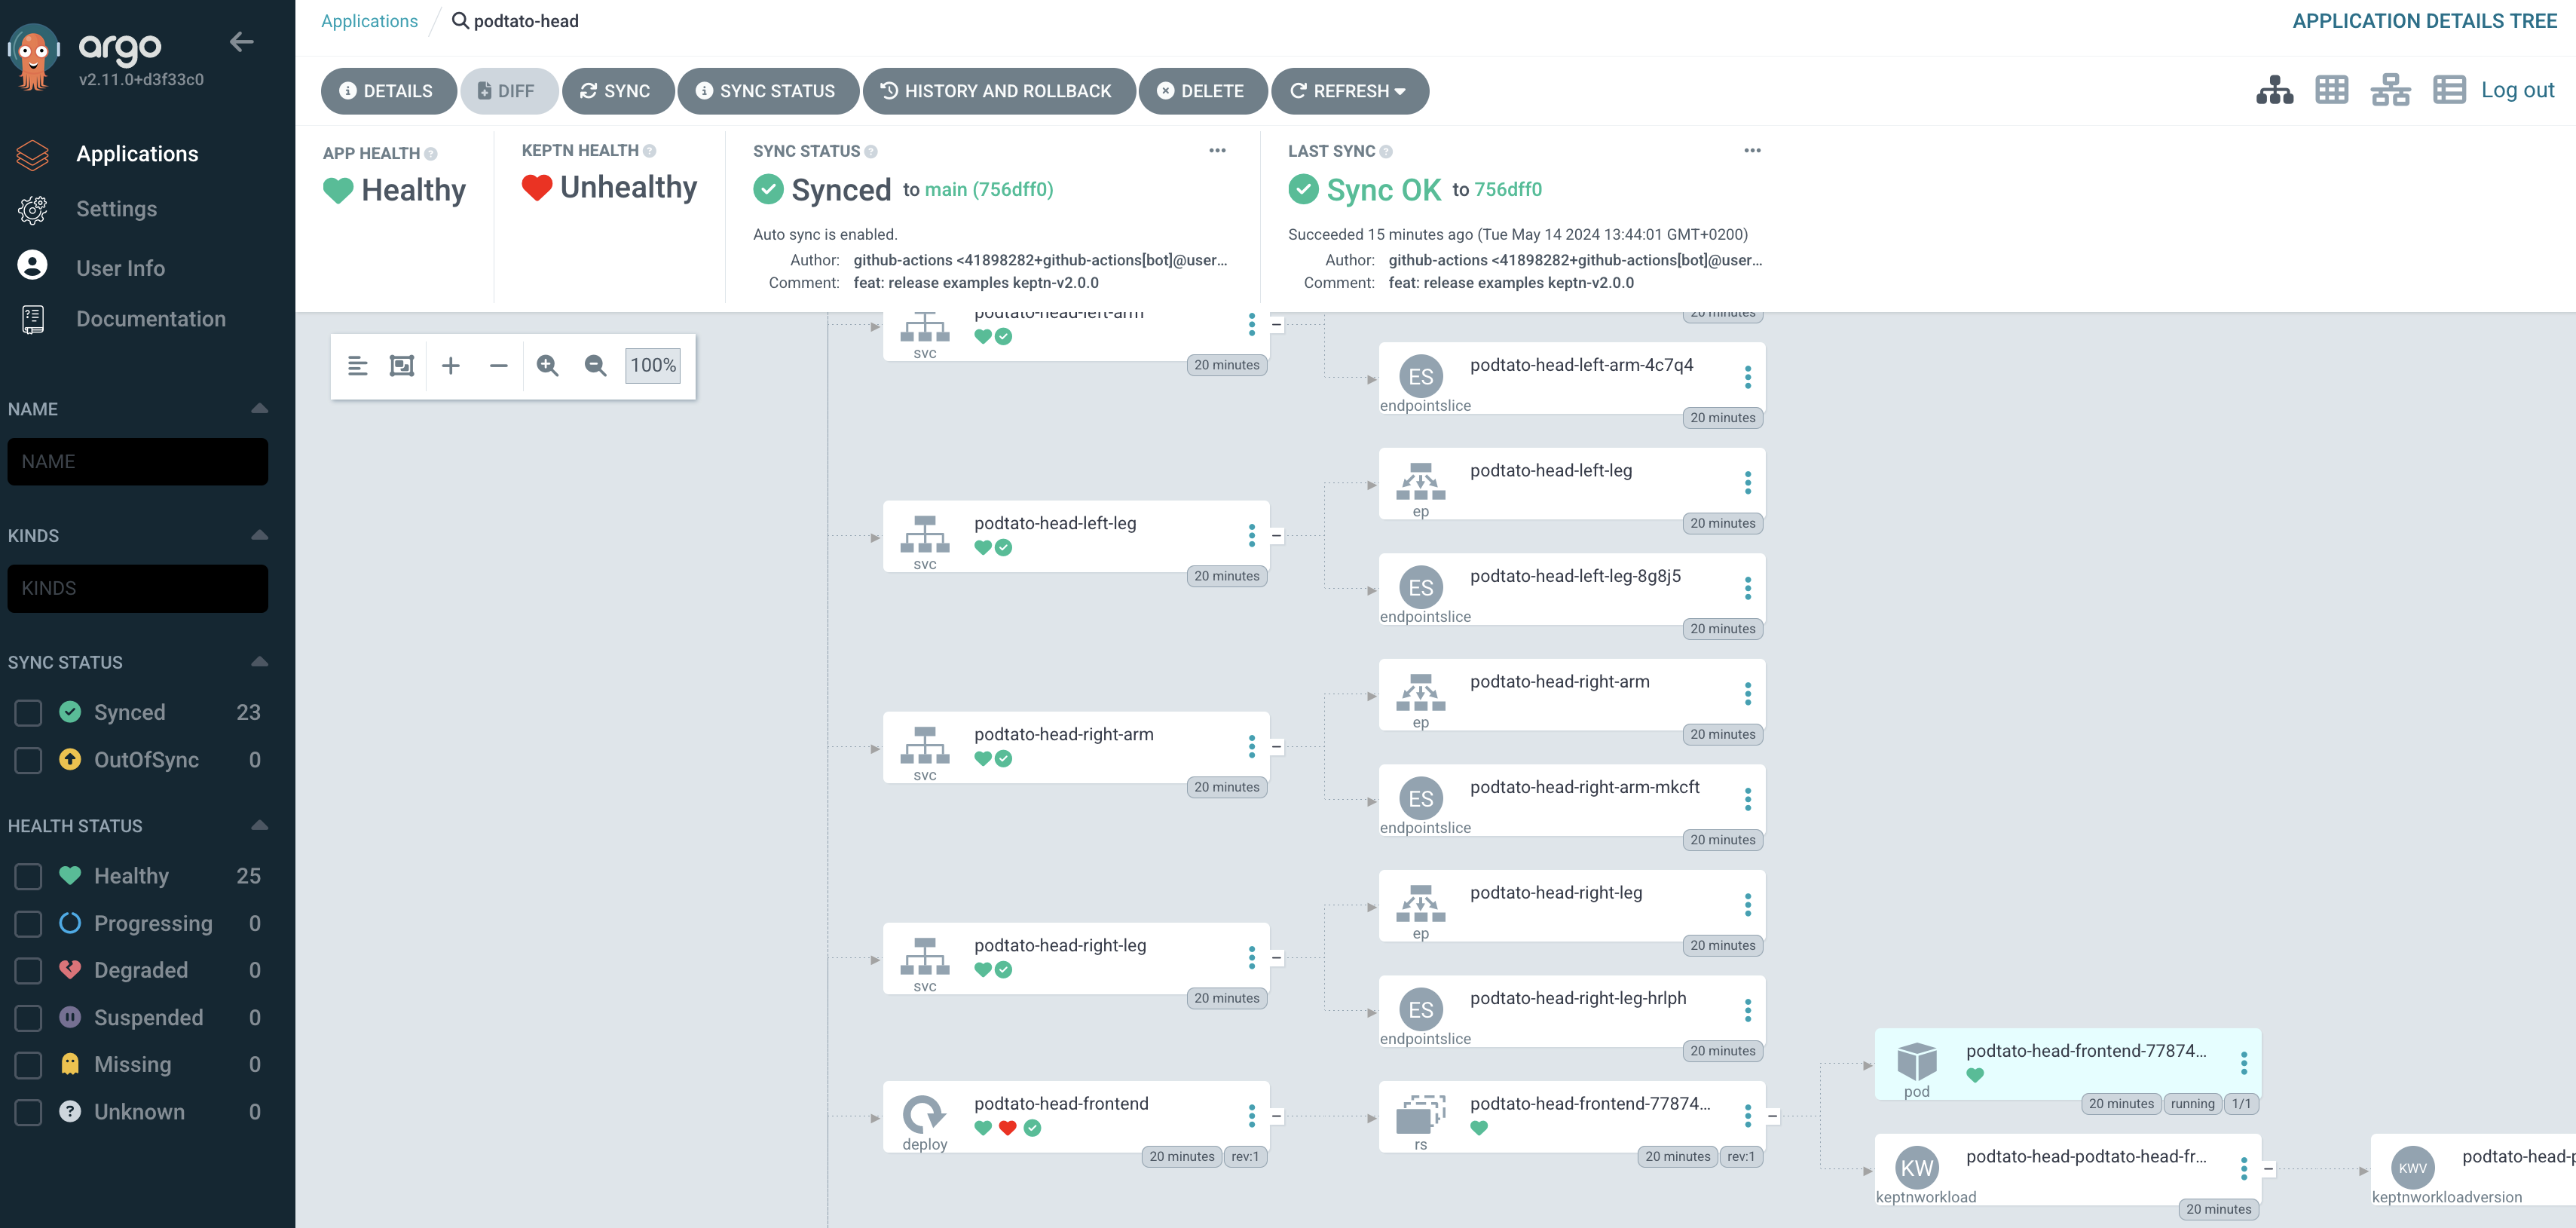Collapse the HEALTH STATUS filter section
2576x1228 pixels.
[260, 825]
